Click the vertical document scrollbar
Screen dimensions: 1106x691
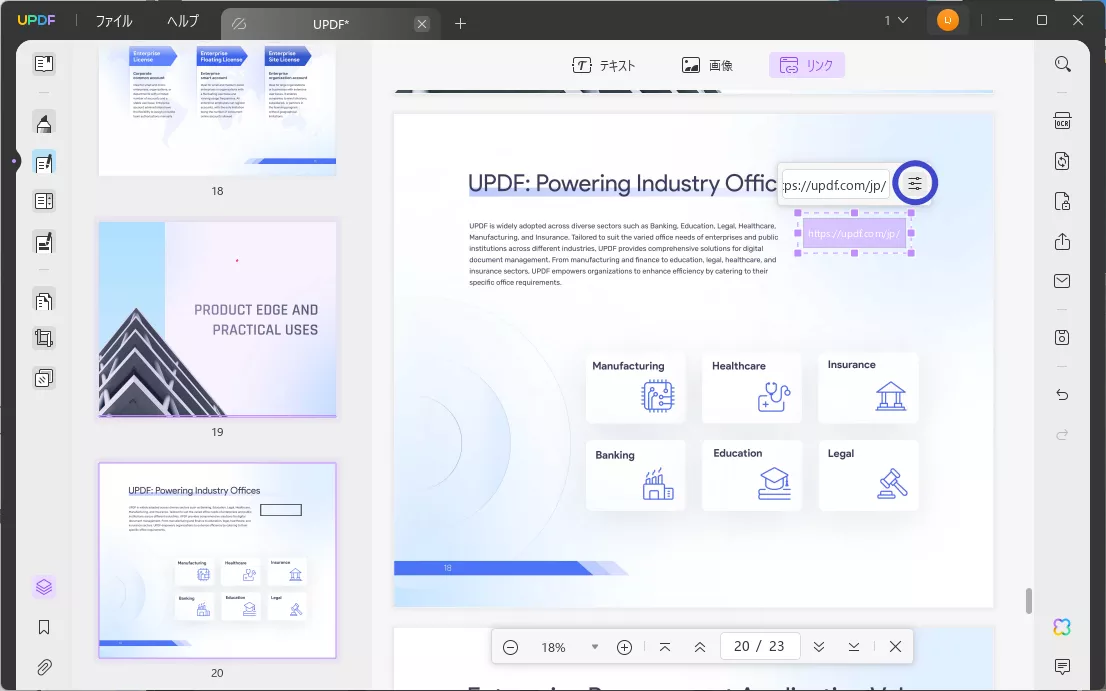[1029, 601]
